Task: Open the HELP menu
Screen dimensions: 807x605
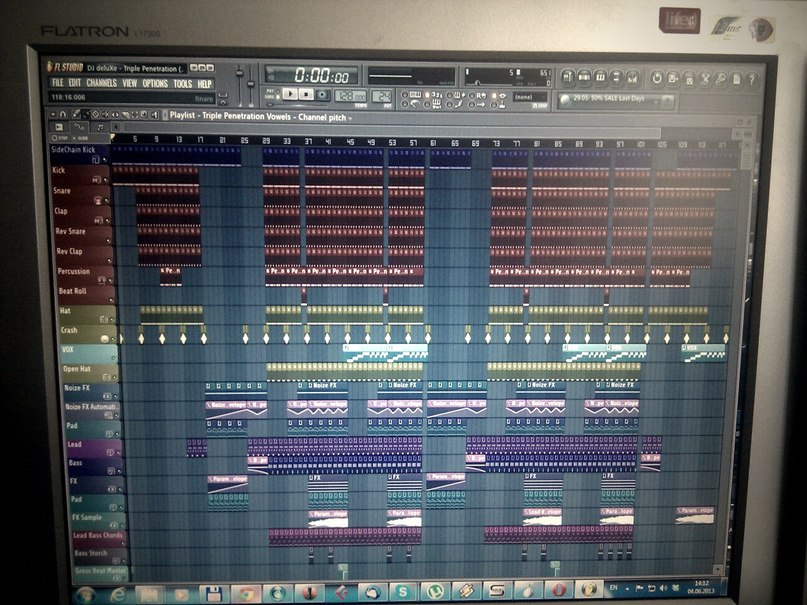Action: [205, 84]
